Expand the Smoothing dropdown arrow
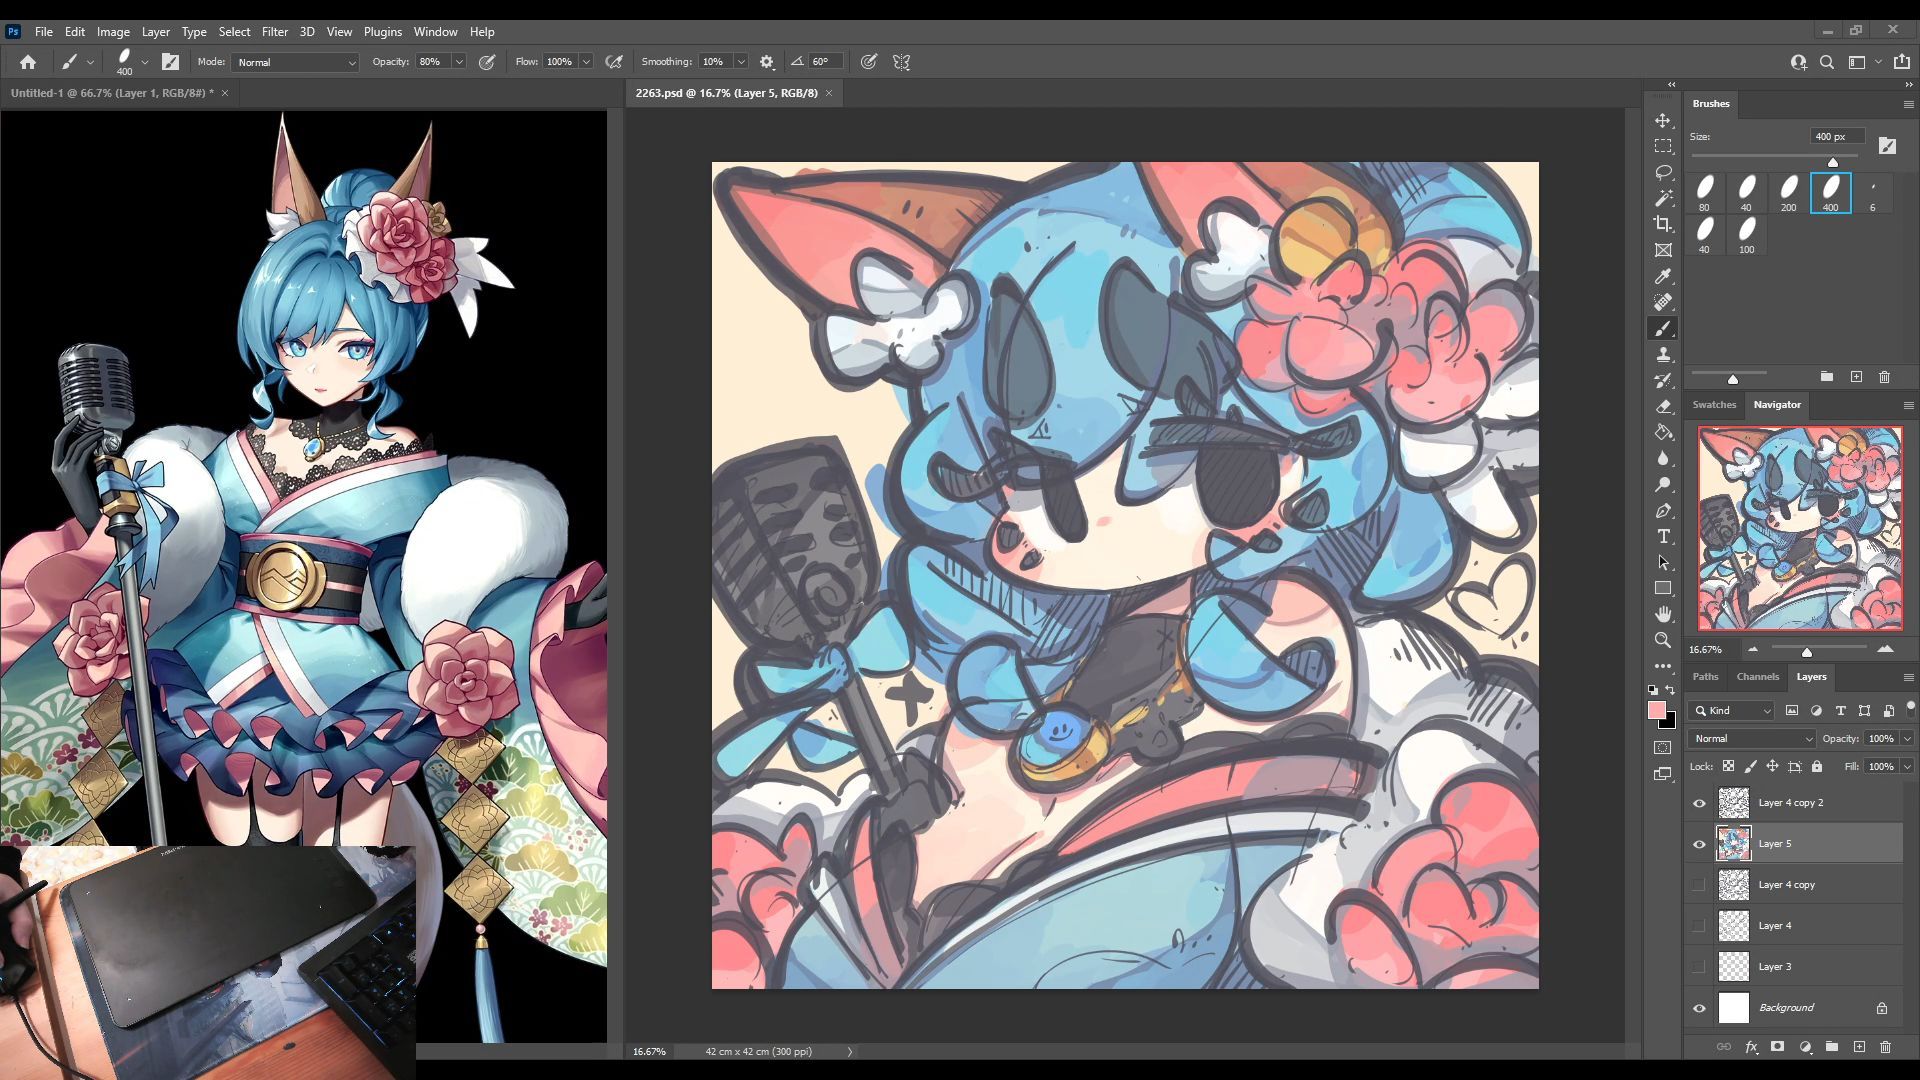1920x1080 pixels. tap(741, 62)
